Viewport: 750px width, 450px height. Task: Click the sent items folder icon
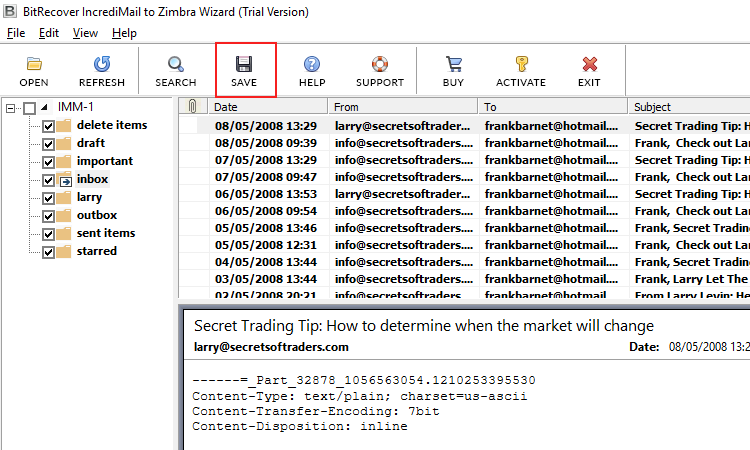[64, 234]
